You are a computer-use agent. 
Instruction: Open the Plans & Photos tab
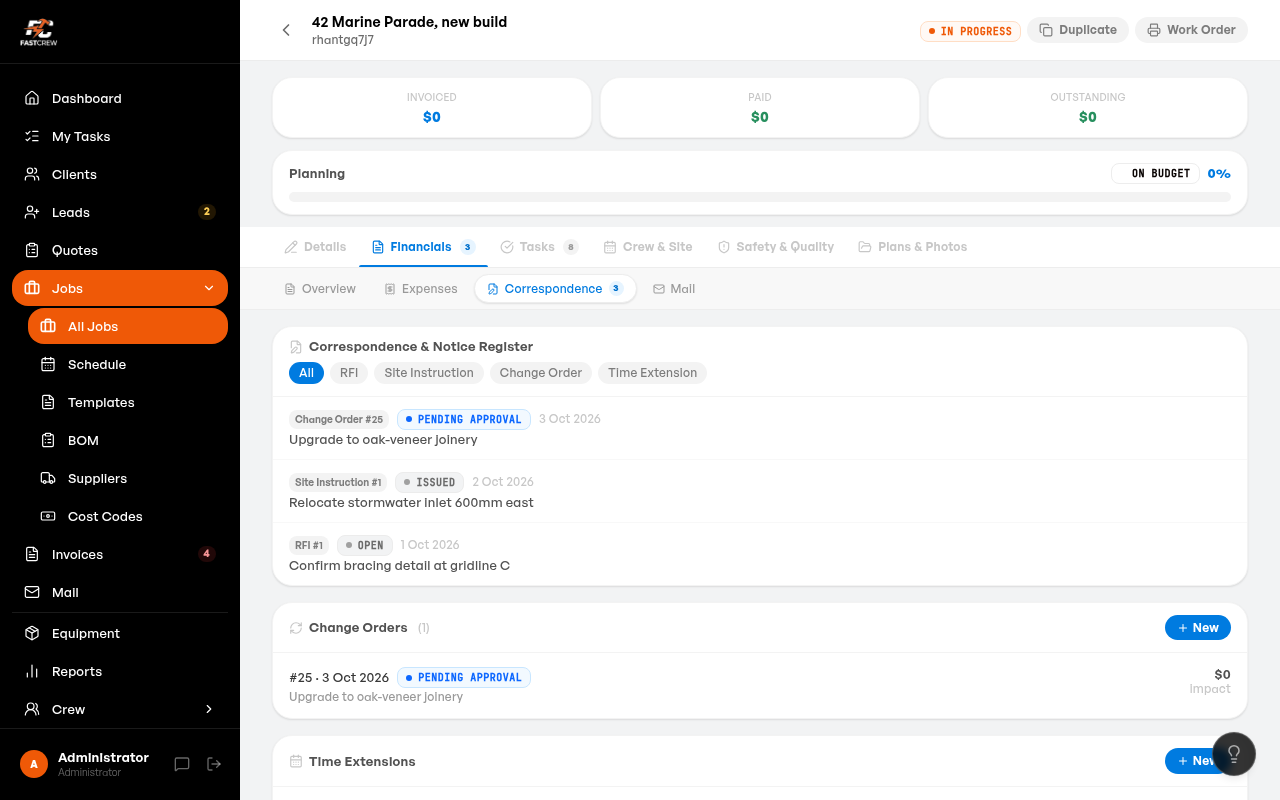pos(913,247)
